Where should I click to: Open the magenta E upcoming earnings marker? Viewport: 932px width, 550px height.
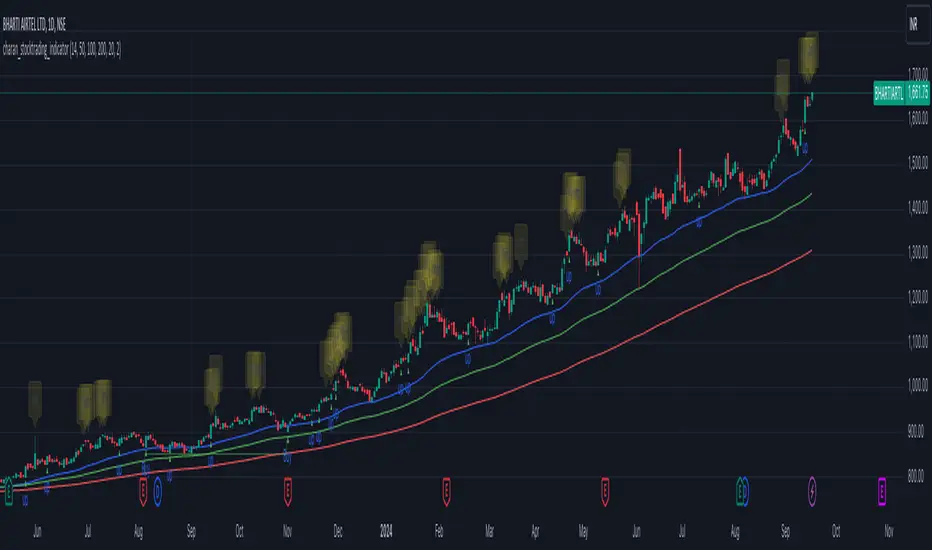click(882, 491)
